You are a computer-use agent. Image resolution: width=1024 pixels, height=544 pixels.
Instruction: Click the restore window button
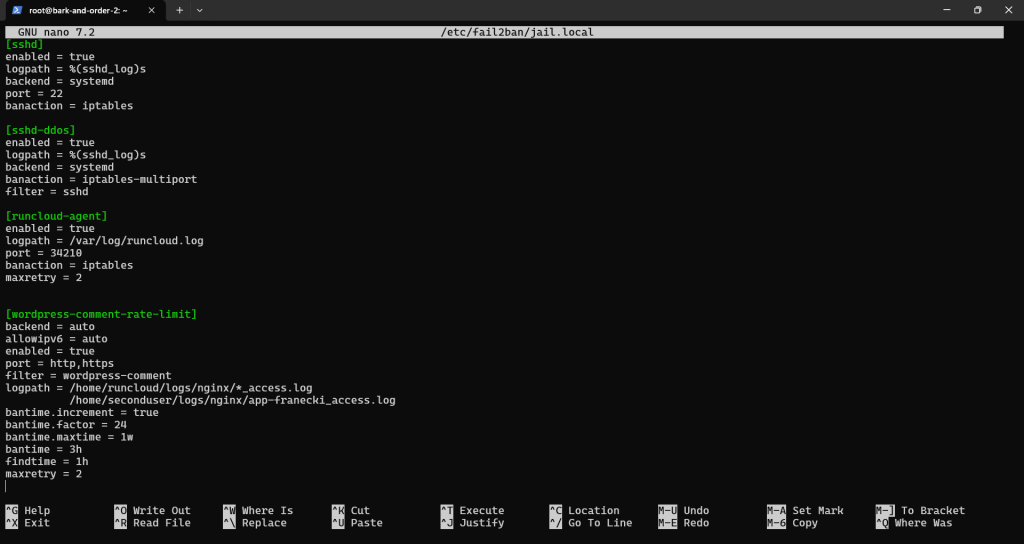(x=977, y=10)
